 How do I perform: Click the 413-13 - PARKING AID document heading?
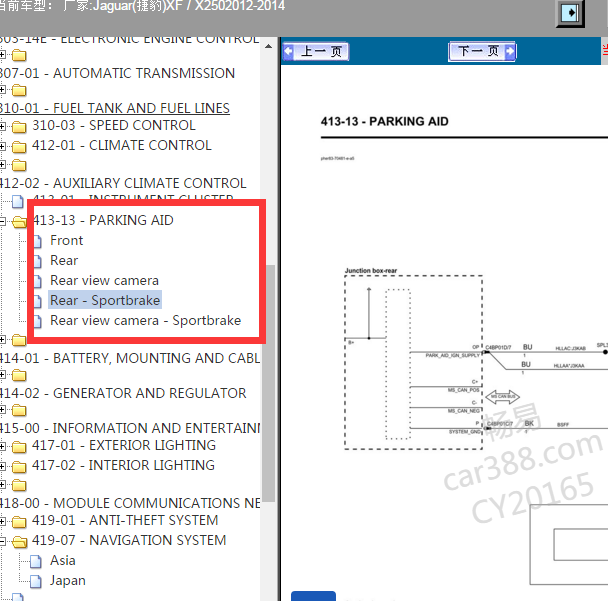click(384, 121)
